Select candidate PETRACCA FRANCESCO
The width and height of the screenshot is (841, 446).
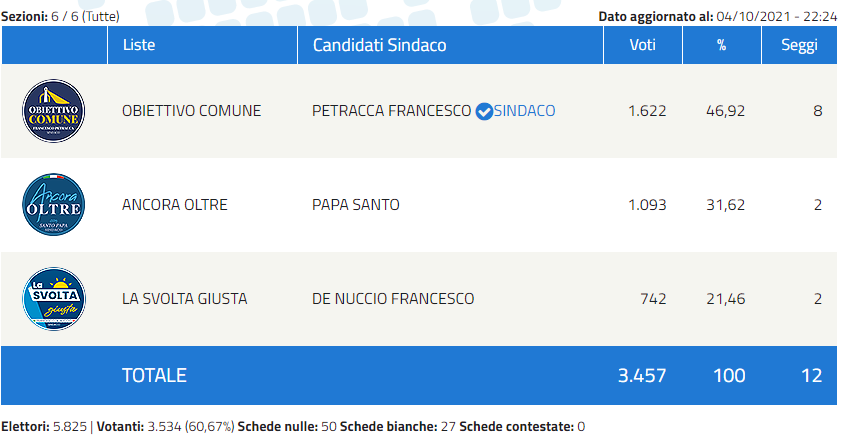(391, 111)
